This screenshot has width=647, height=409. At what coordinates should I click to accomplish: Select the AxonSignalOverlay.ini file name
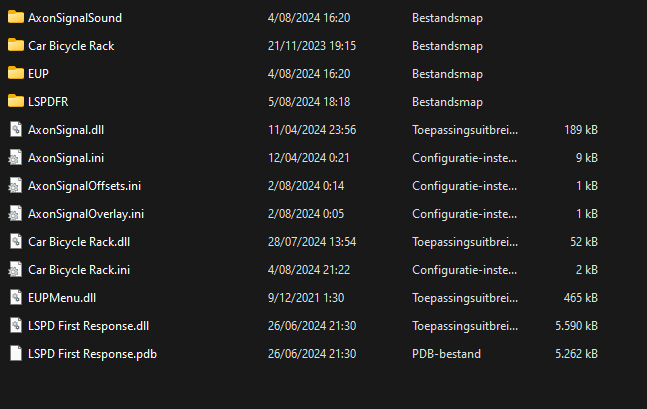[x=86, y=213]
